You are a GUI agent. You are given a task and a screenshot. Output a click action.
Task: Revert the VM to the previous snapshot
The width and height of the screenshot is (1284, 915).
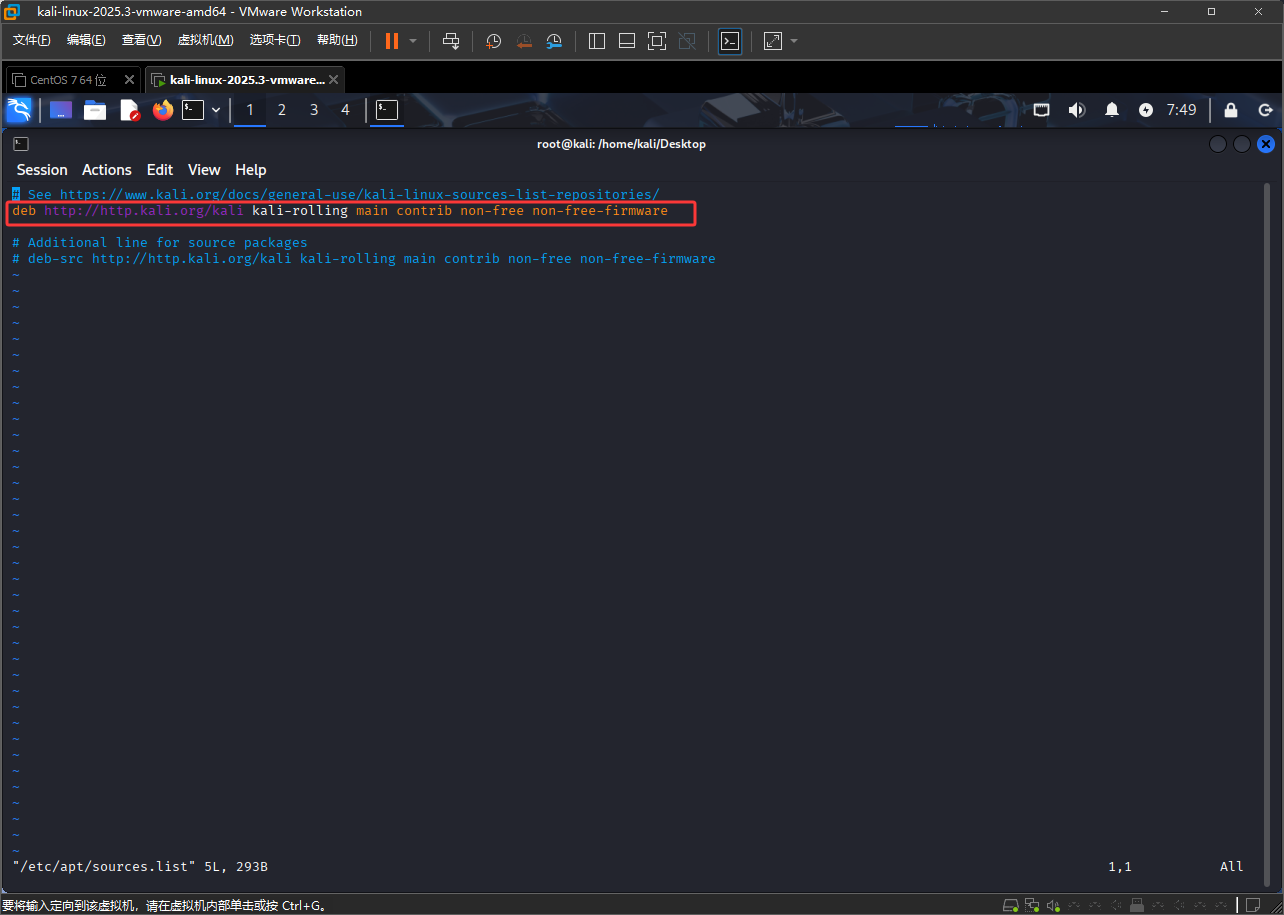click(524, 41)
